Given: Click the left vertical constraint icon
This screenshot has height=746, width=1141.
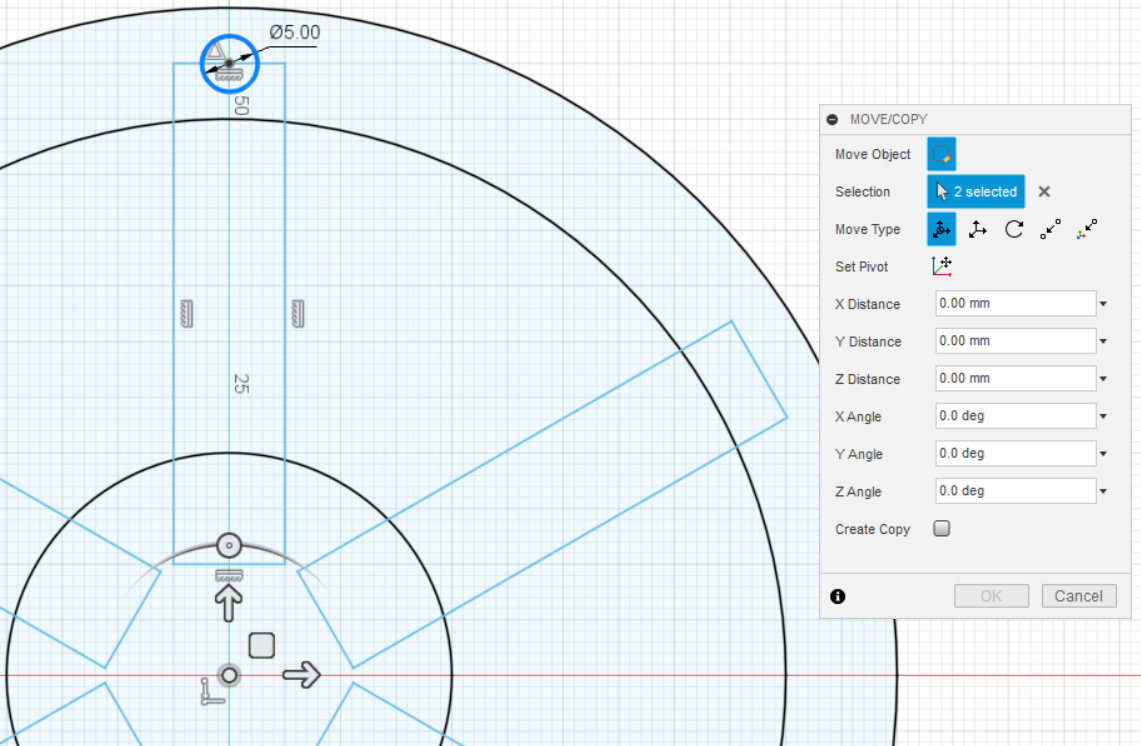Looking at the screenshot, I should click(186, 314).
